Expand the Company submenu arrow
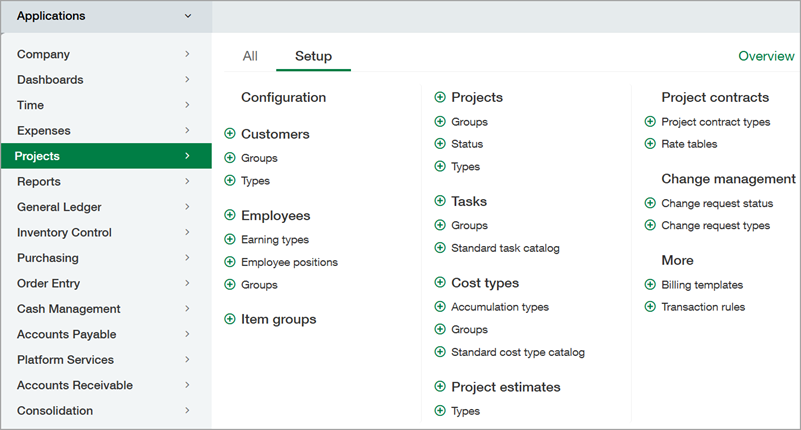This screenshot has width=801, height=430. 187,54
